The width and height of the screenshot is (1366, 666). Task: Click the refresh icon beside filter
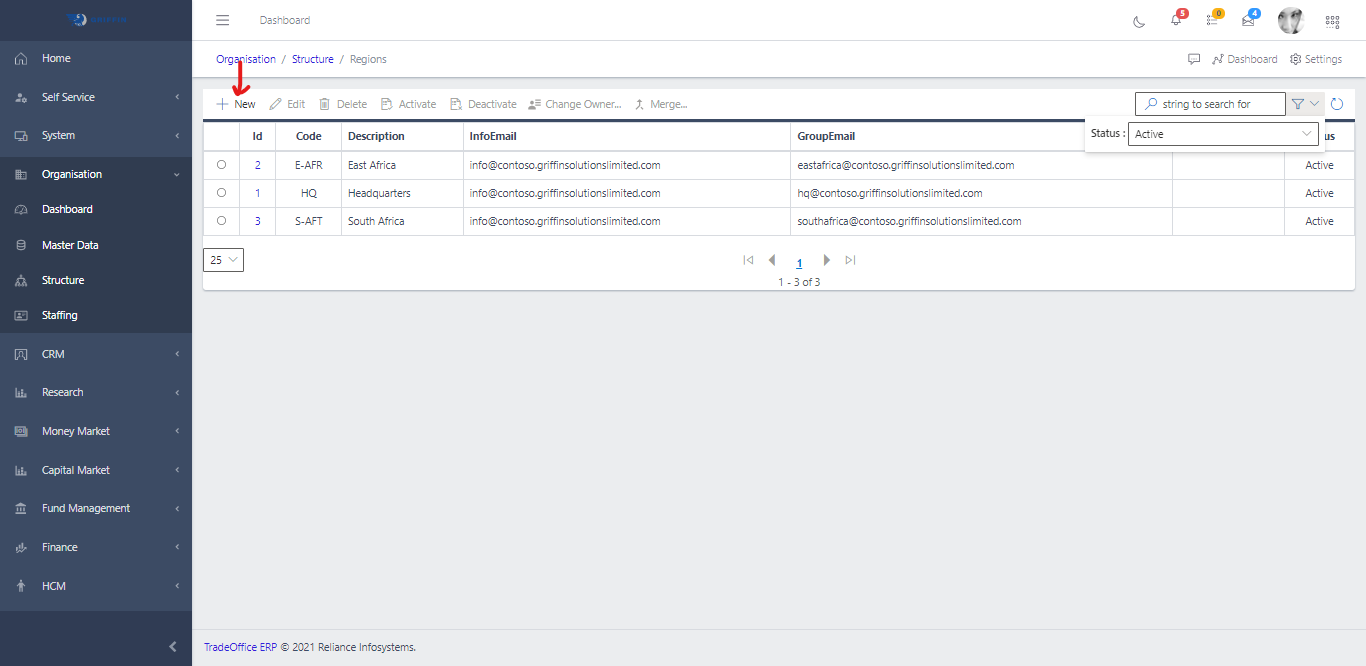point(1336,104)
